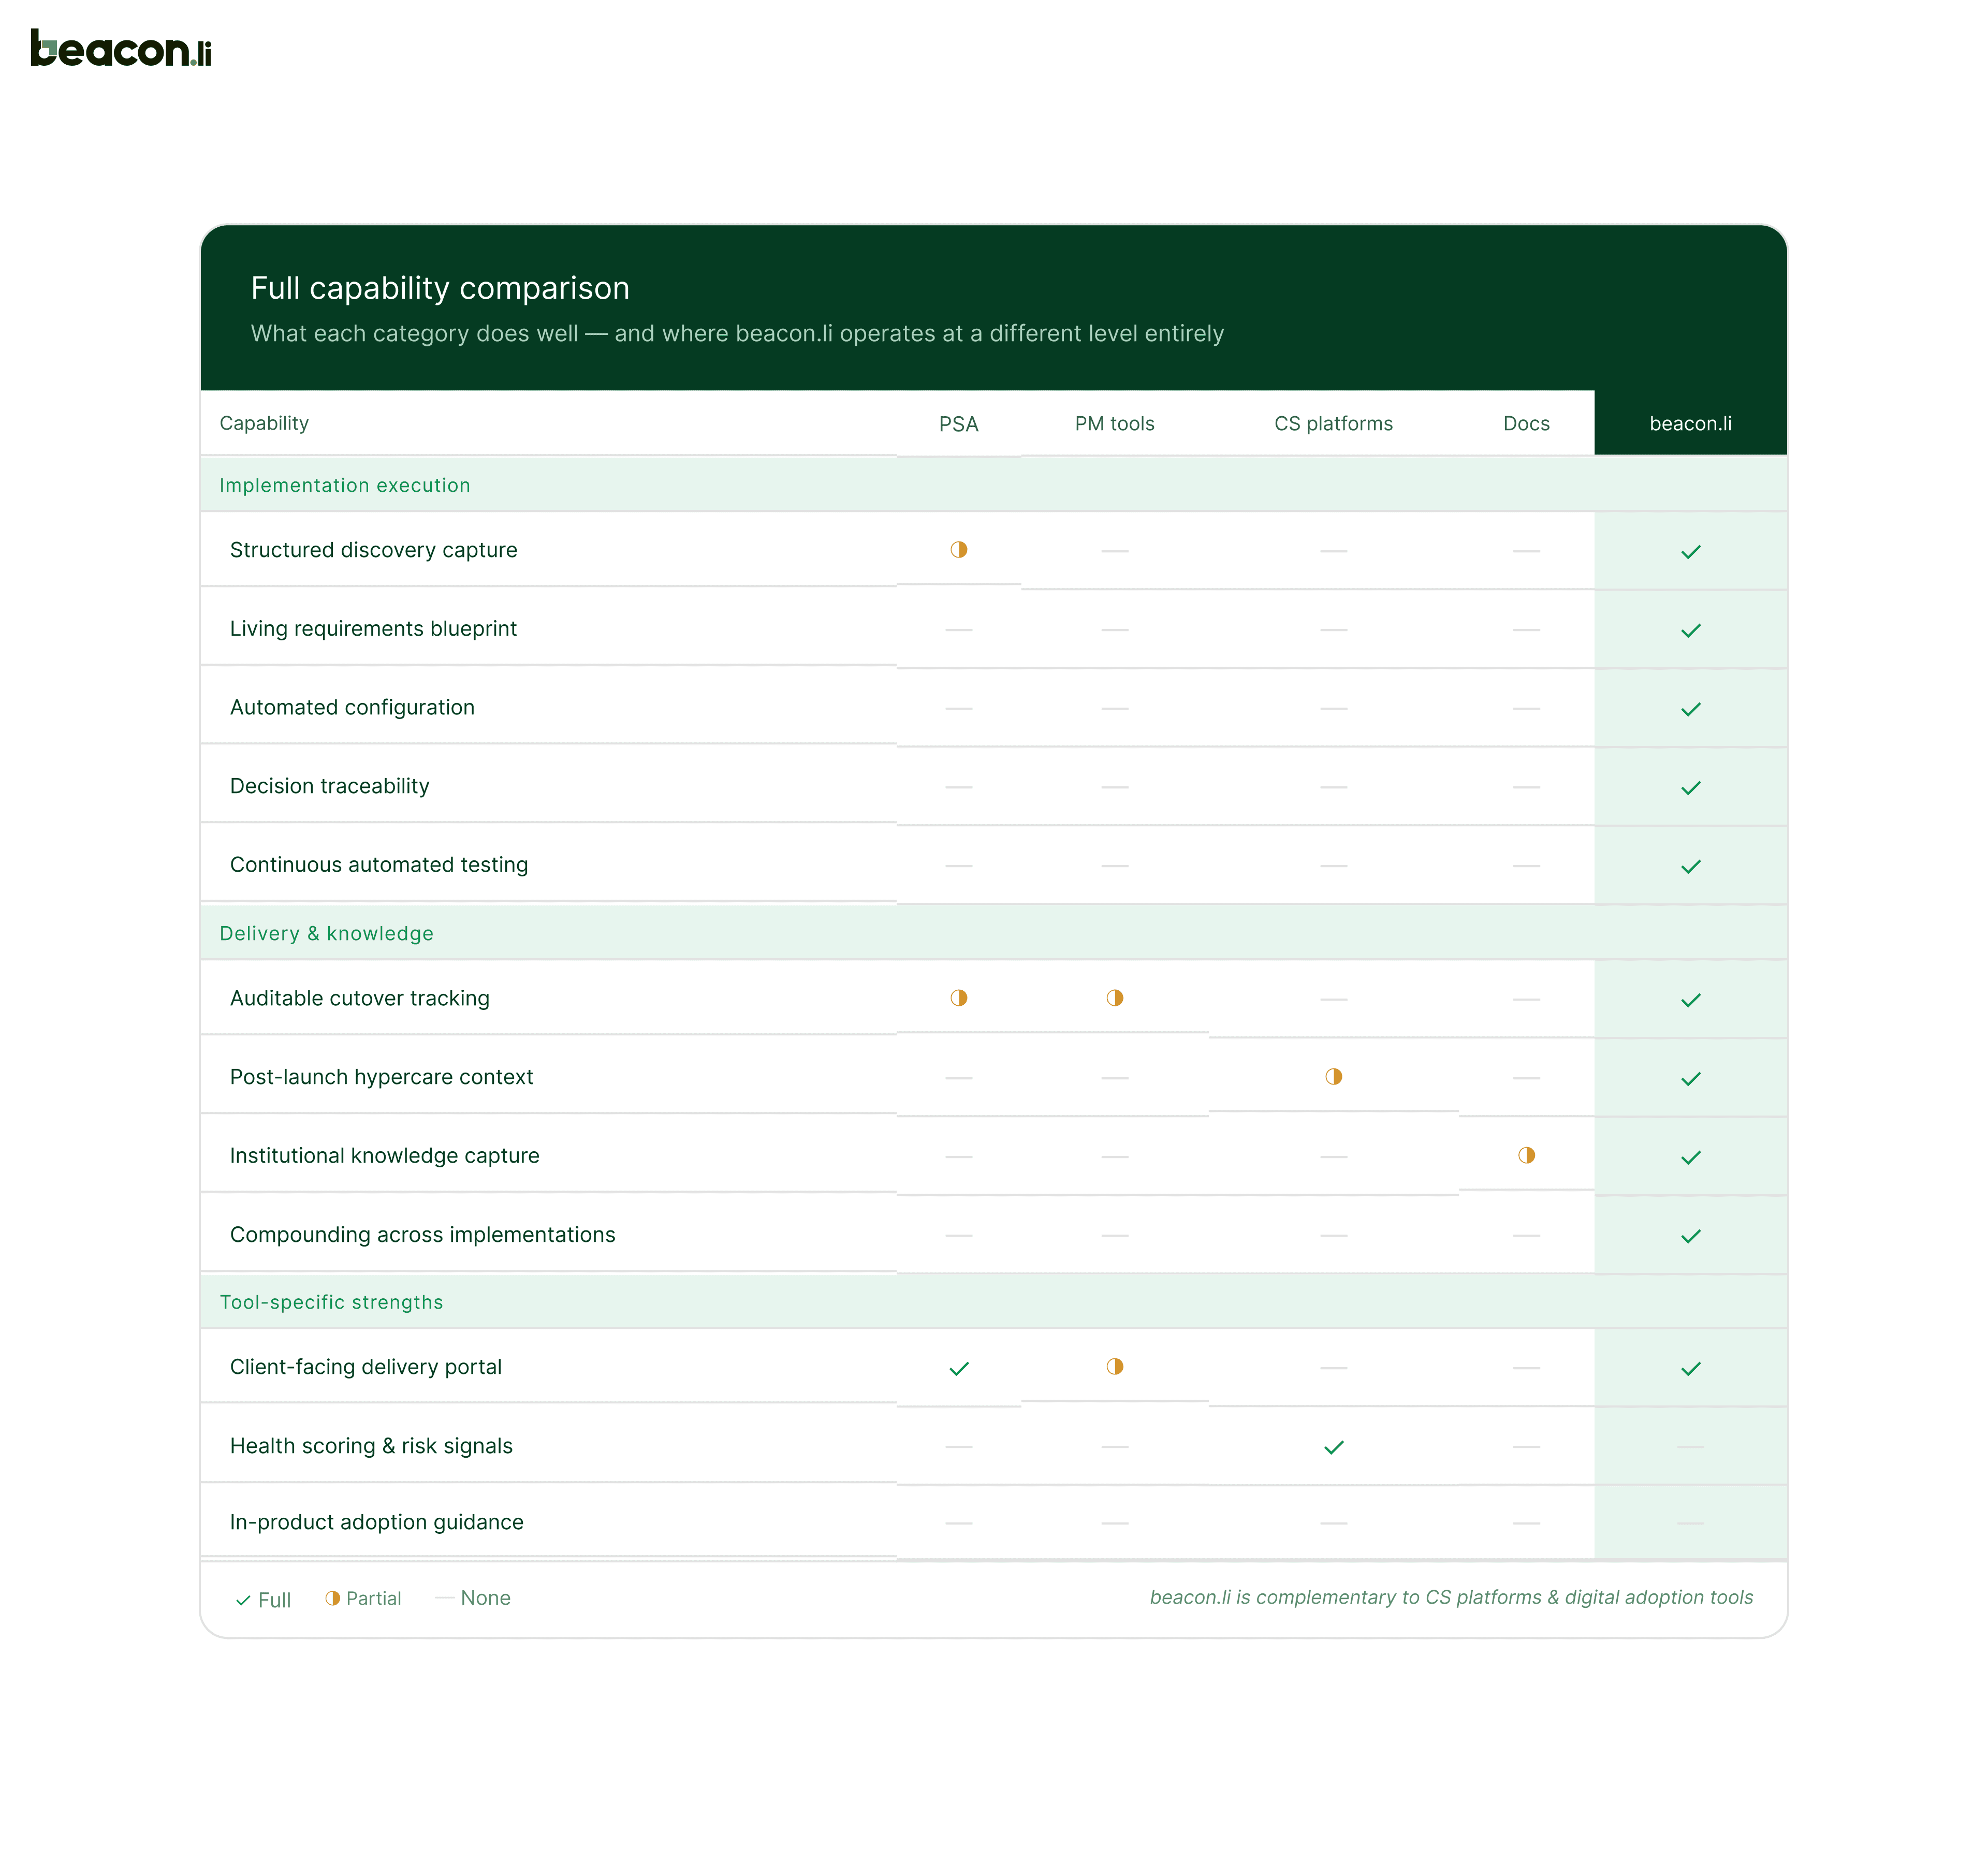Click the Automated configuration row label
This screenshot has height=1862, width=1988.
(x=352, y=707)
